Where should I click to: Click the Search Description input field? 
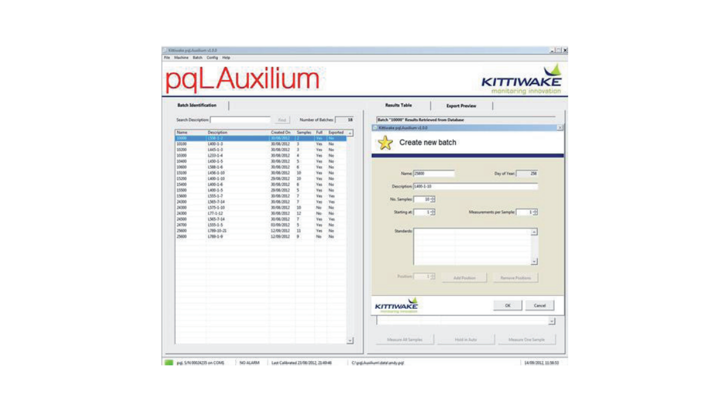(x=240, y=119)
